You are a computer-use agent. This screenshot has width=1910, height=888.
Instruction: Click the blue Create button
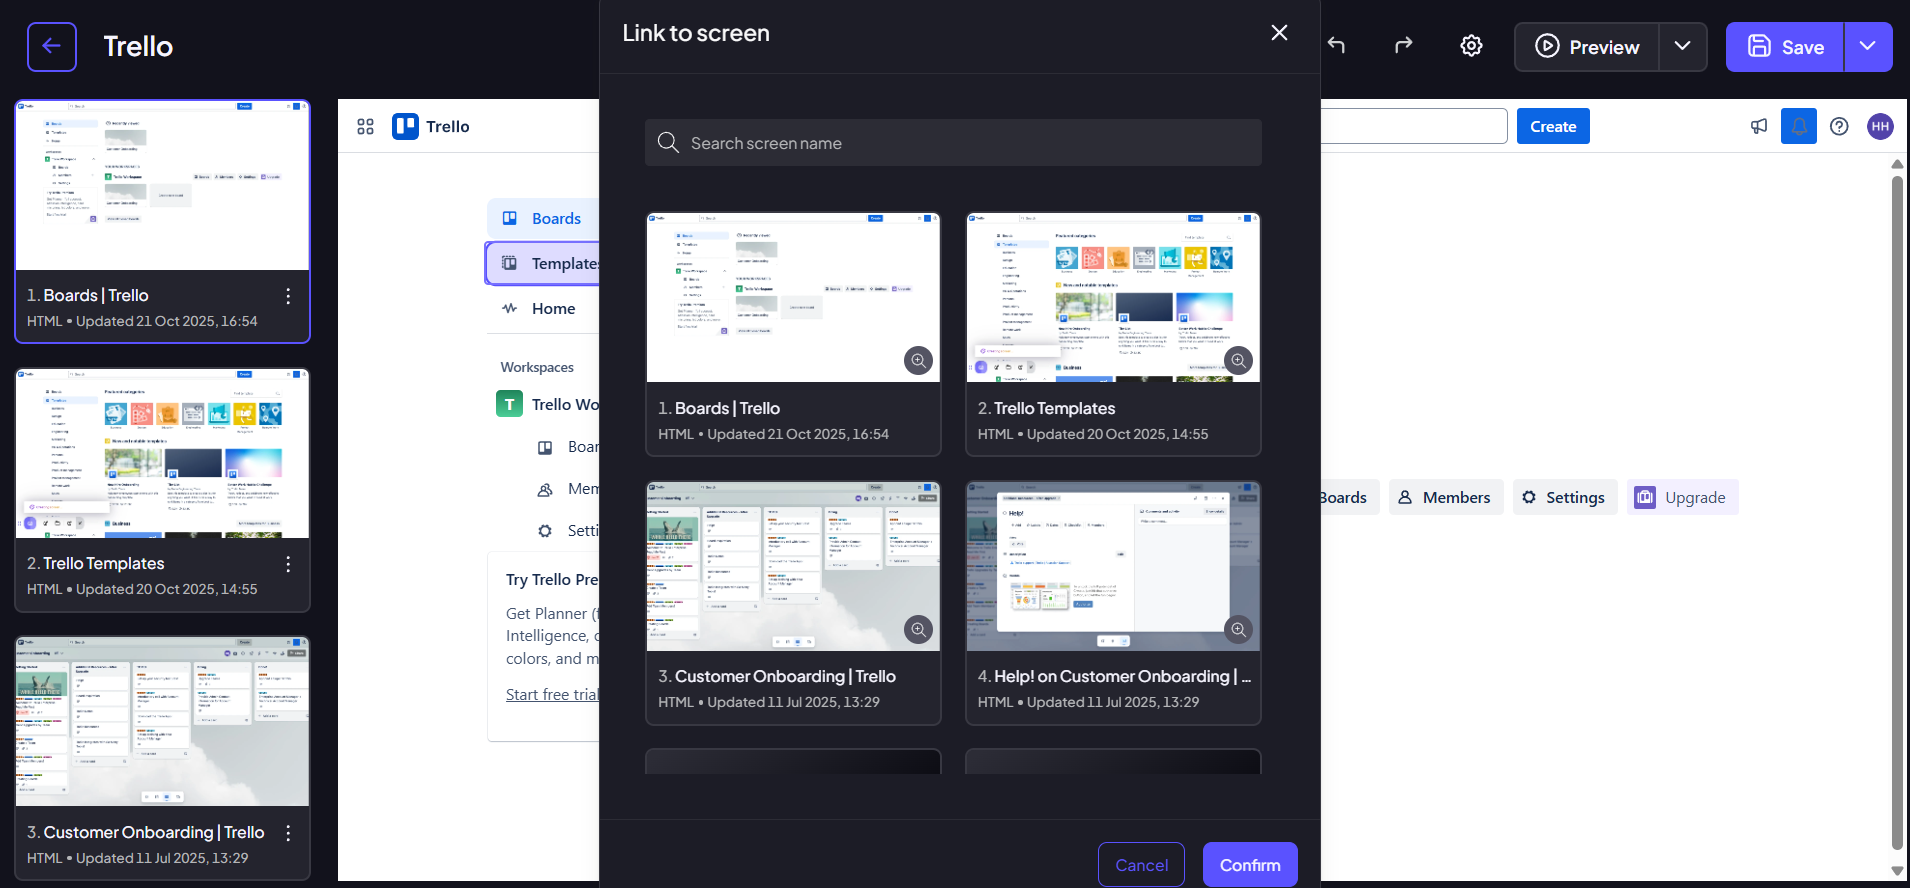[1553, 126]
